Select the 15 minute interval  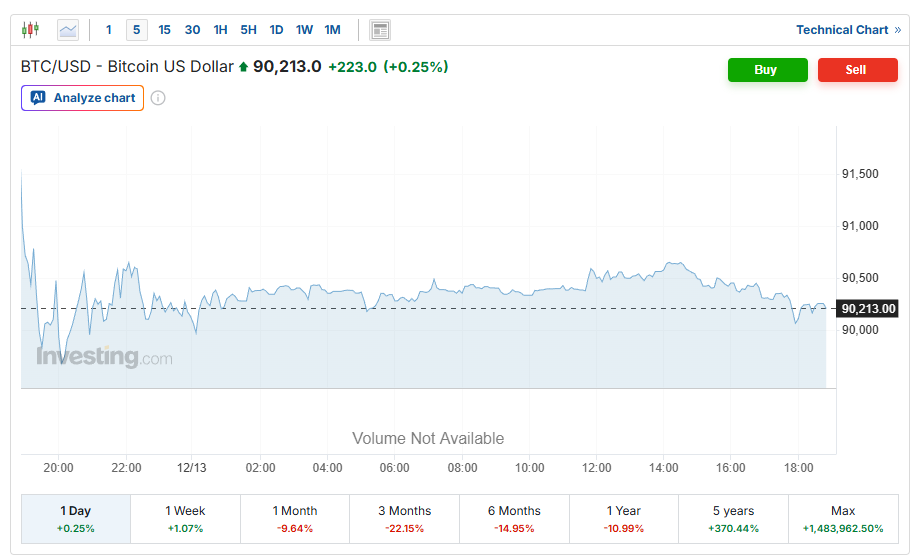pyautogui.click(x=164, y=30)
